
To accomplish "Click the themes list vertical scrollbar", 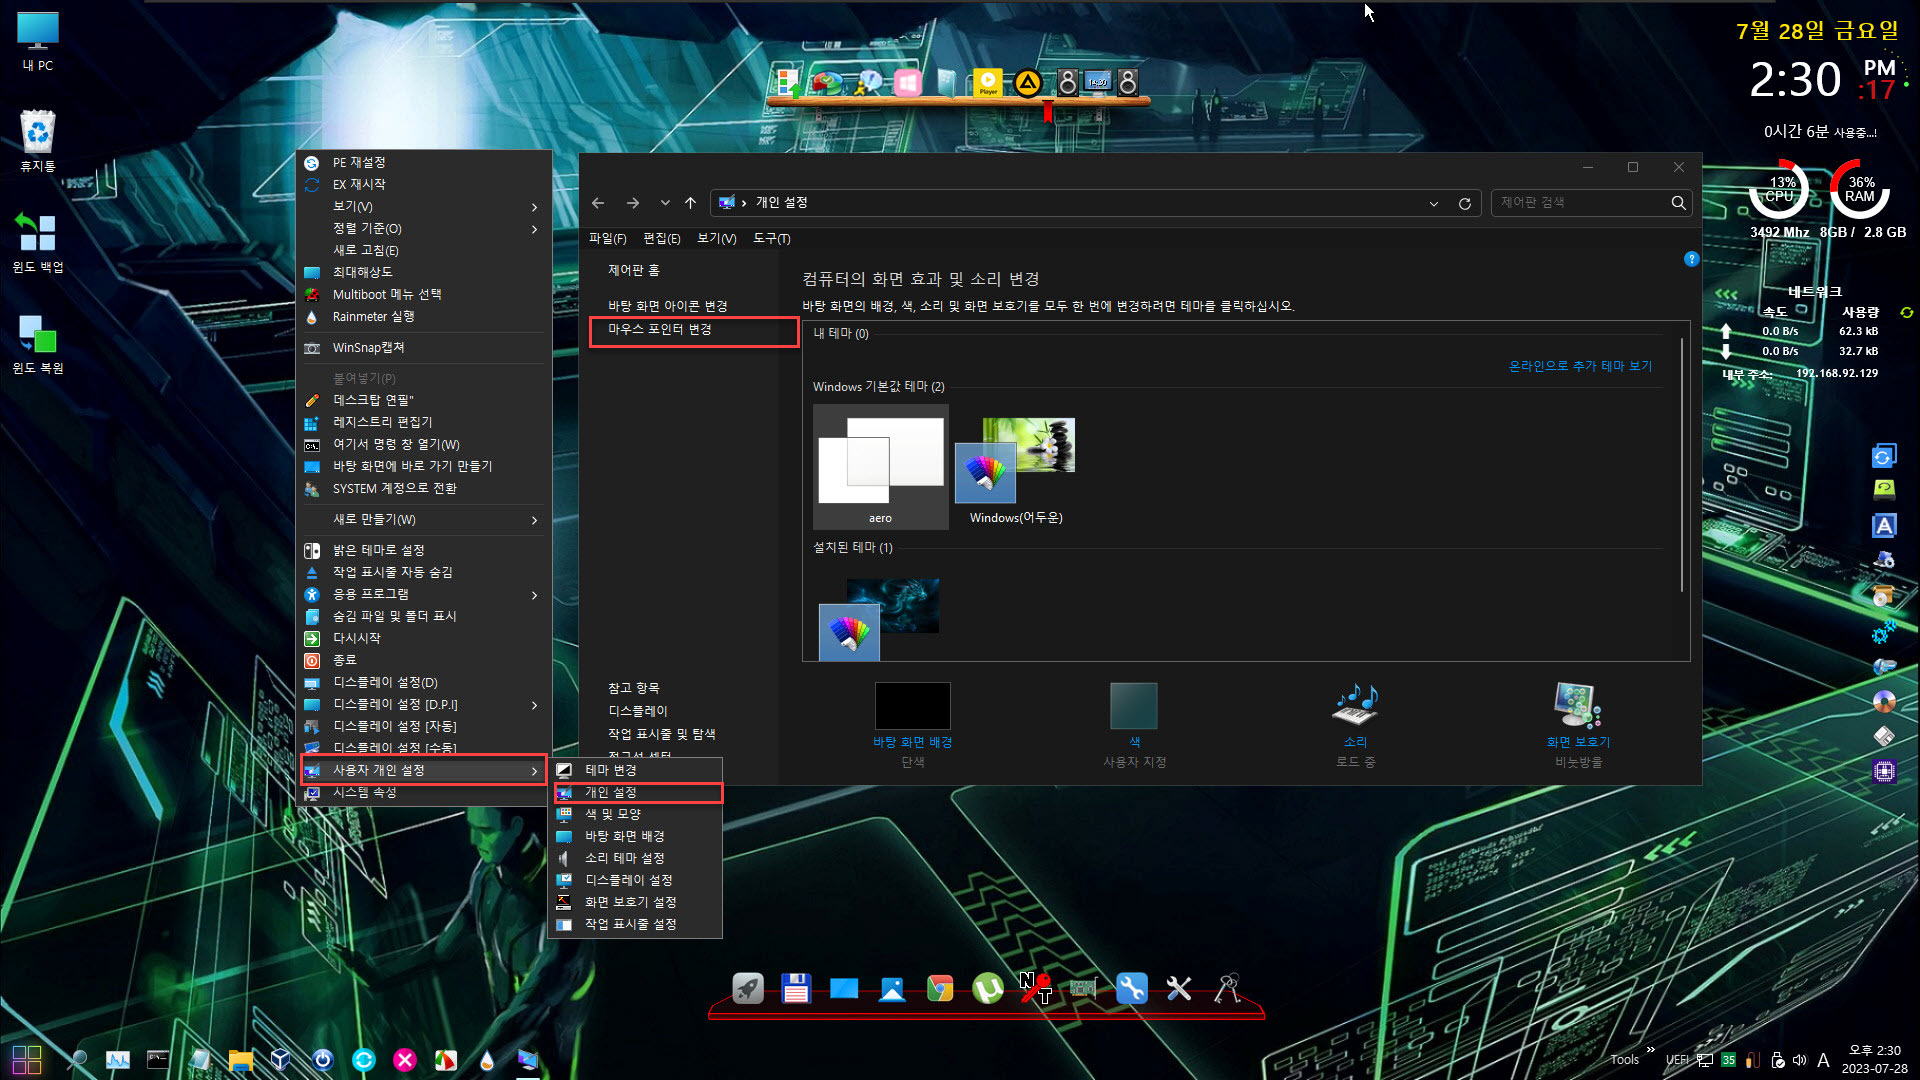I will (x=1683, y=467).
